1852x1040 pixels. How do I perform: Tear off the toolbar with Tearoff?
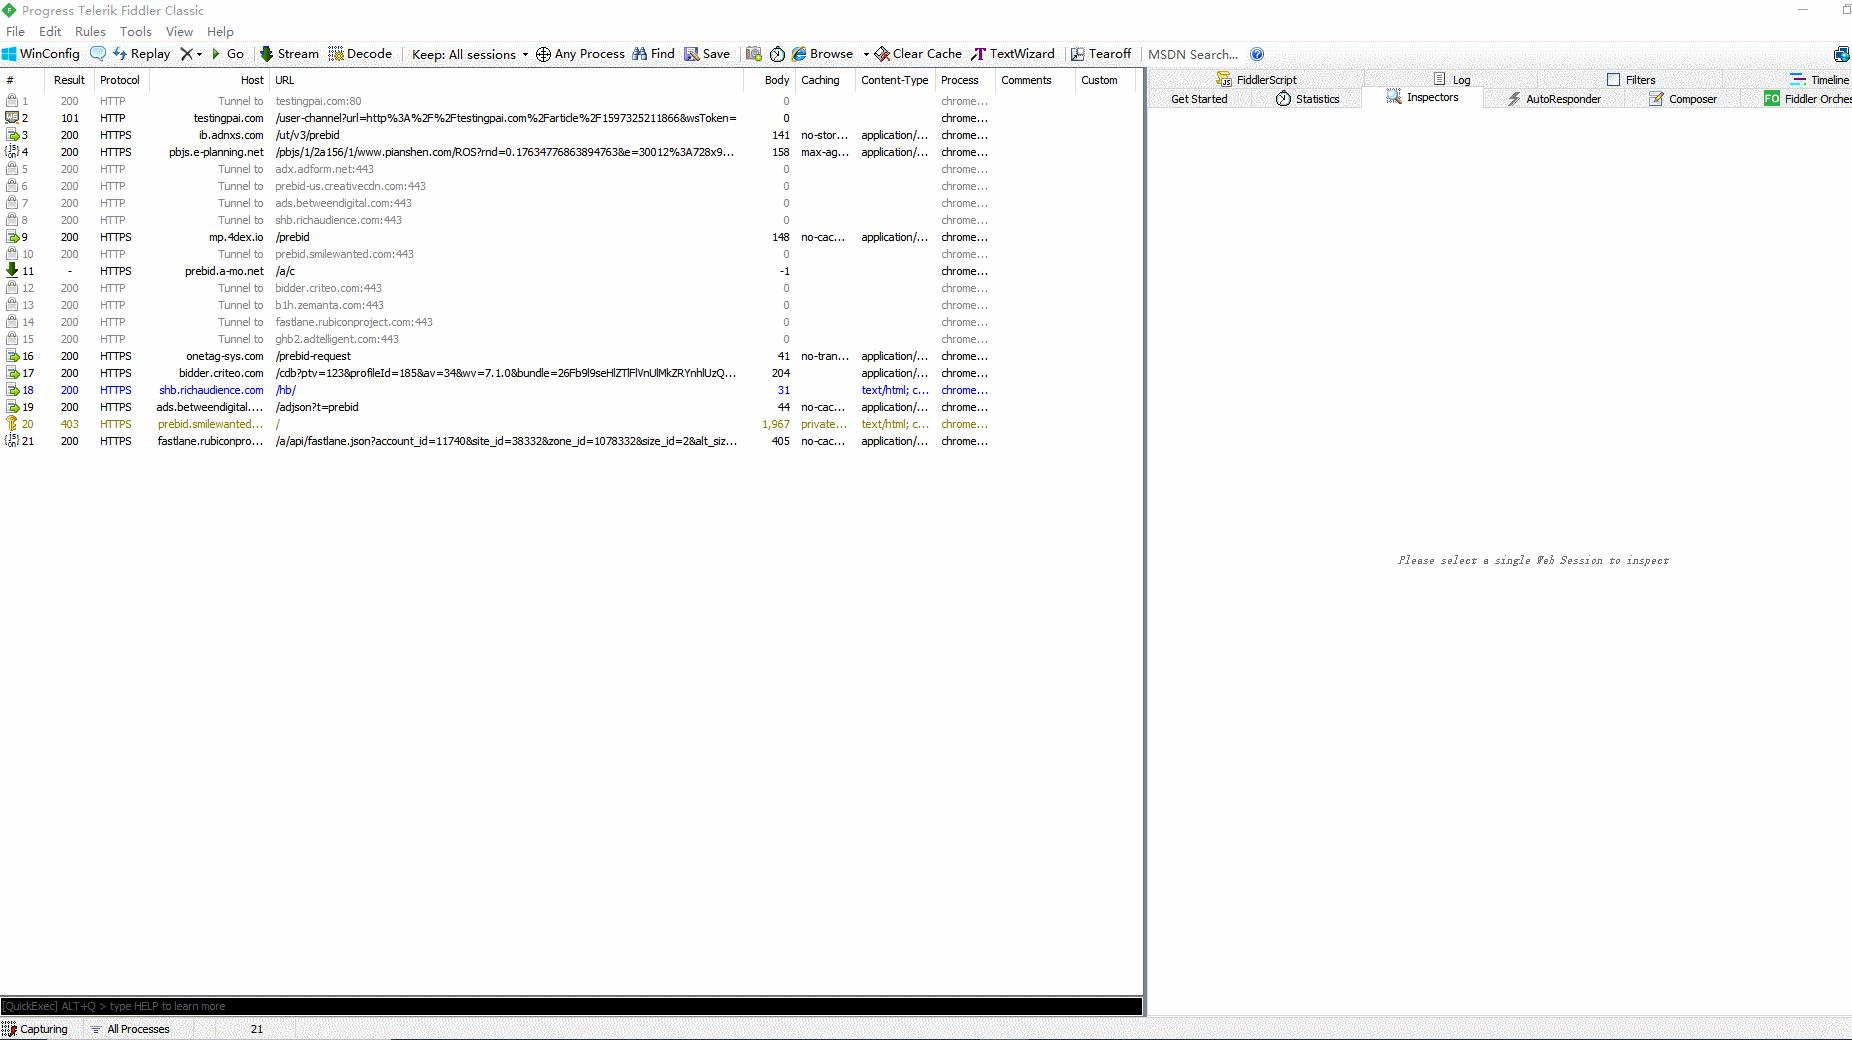coord(1101,54)
